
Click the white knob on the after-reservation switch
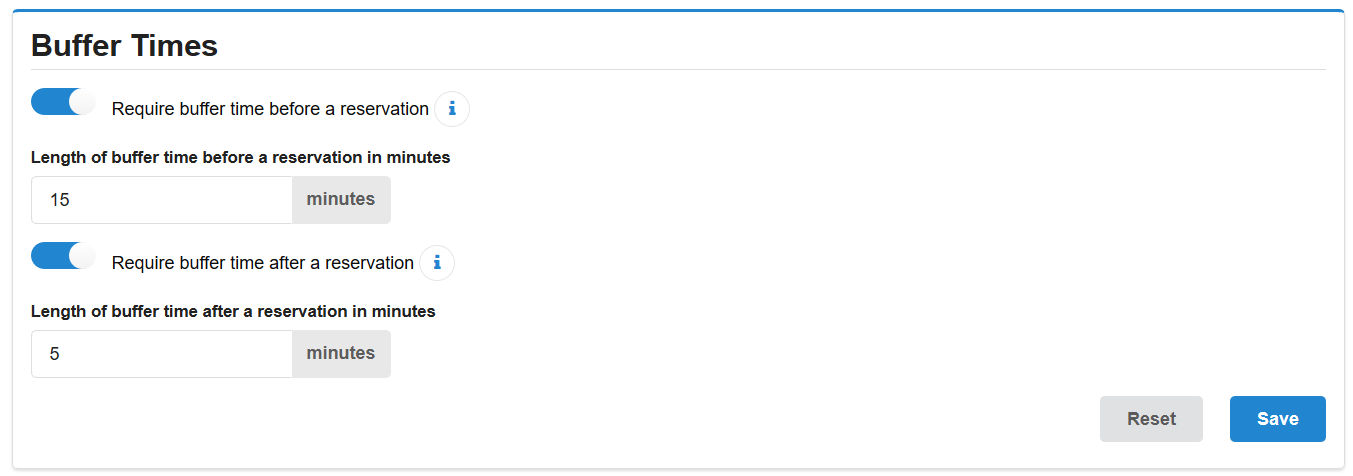tap(82, 256)
